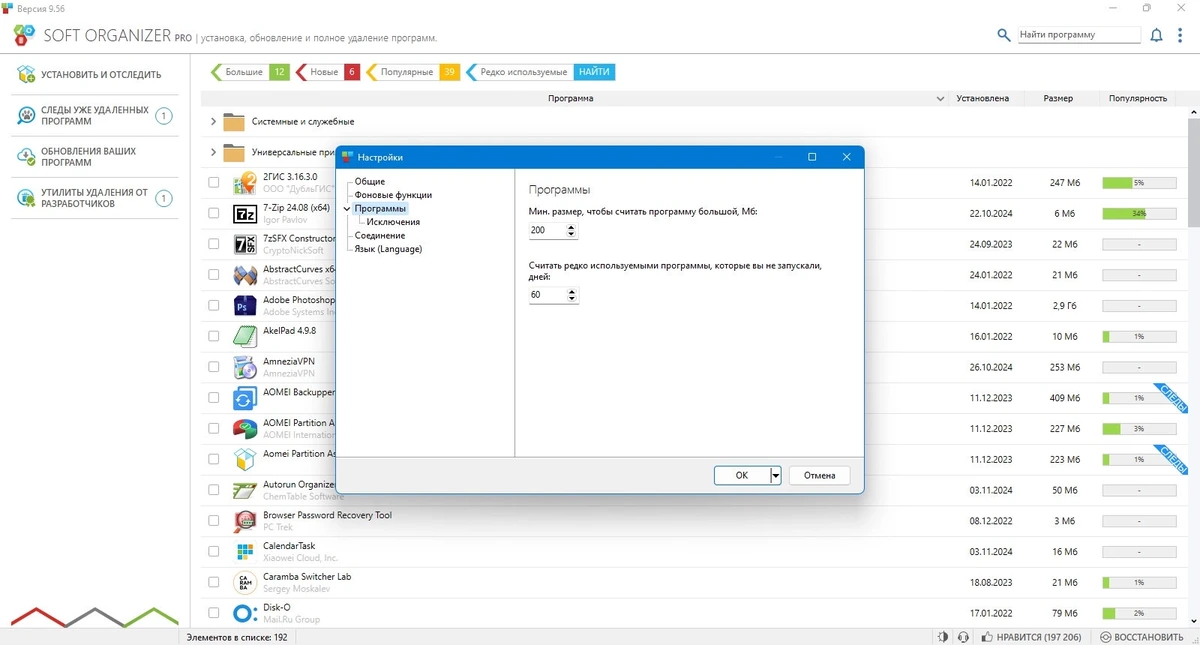Check the Caramba Switcher Lab checkbox
This screenshot has width=1200, height=645.
coord(214,582)
